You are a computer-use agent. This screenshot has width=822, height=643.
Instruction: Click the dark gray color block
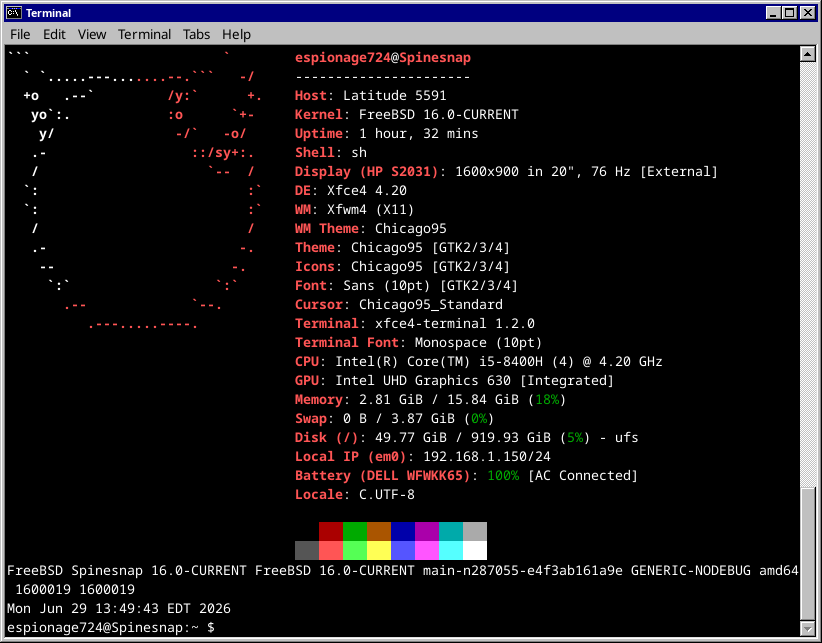(x=307, y=550)
